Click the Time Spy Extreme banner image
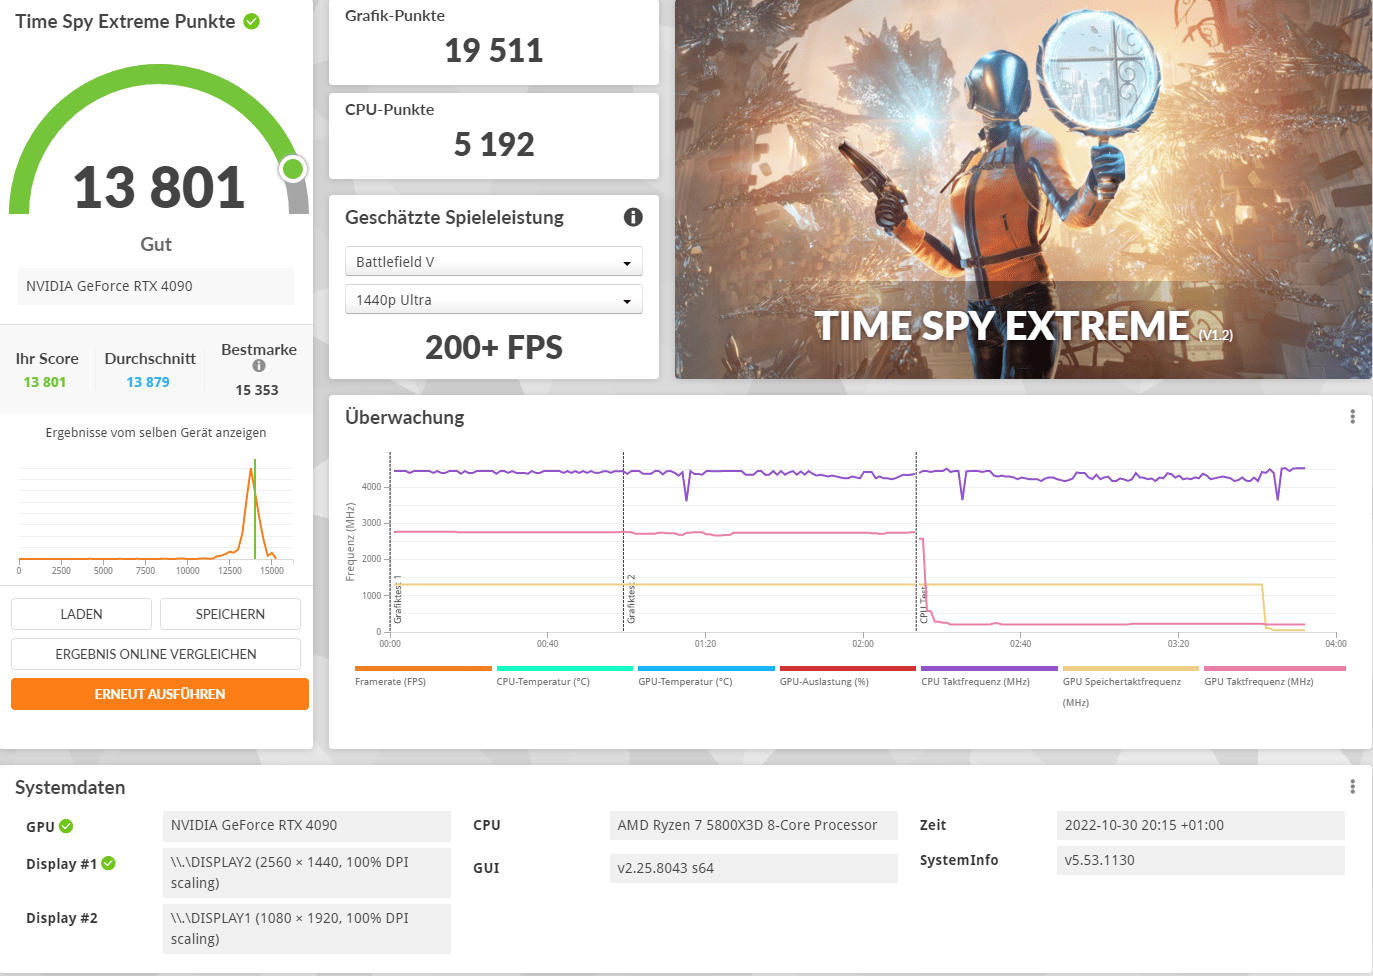The image size is (1373, 976). [x=1023, y=189]
